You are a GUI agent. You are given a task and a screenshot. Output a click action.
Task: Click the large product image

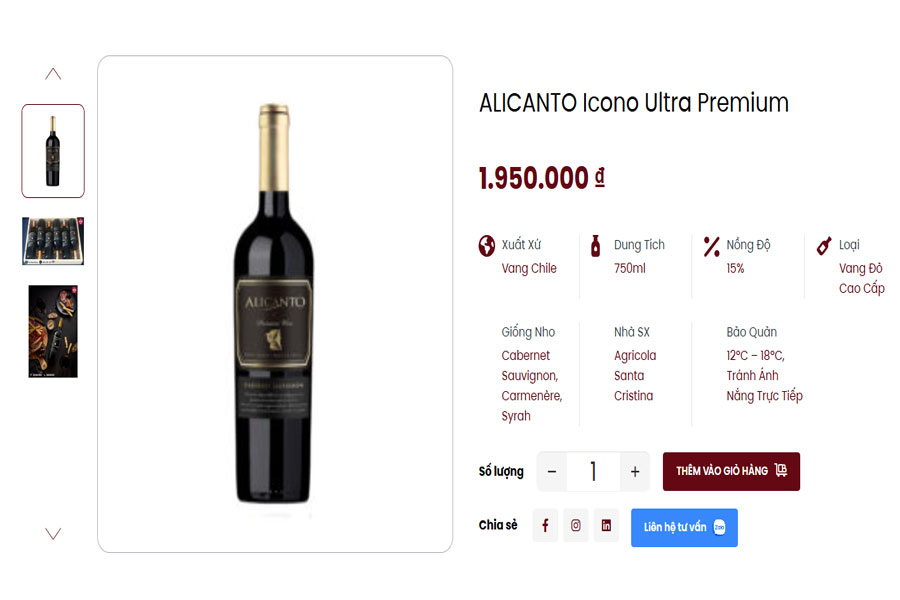[x=273, y=300]
